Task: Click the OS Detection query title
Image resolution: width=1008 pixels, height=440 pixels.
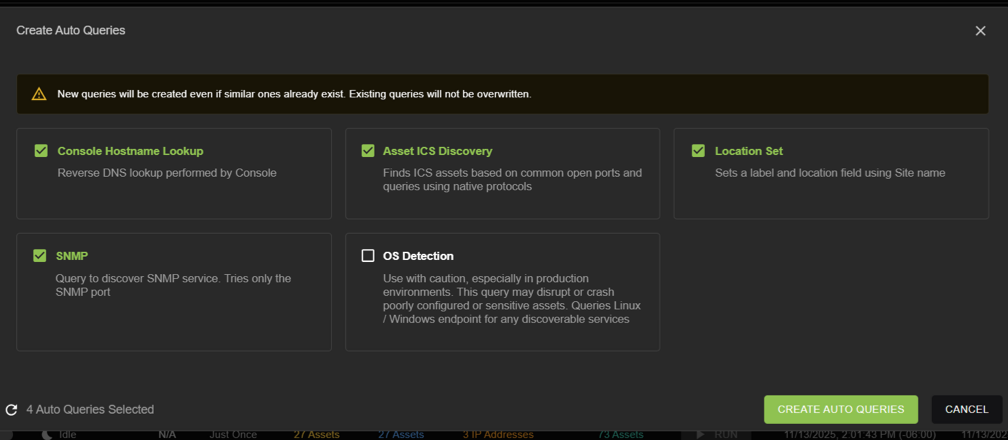Action: coord(418,256)
